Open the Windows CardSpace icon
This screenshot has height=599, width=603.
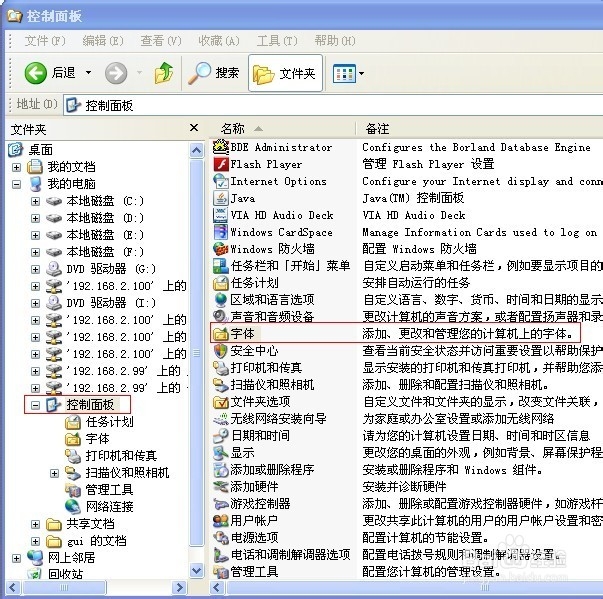pyautogui.click(x=221, y=232)
